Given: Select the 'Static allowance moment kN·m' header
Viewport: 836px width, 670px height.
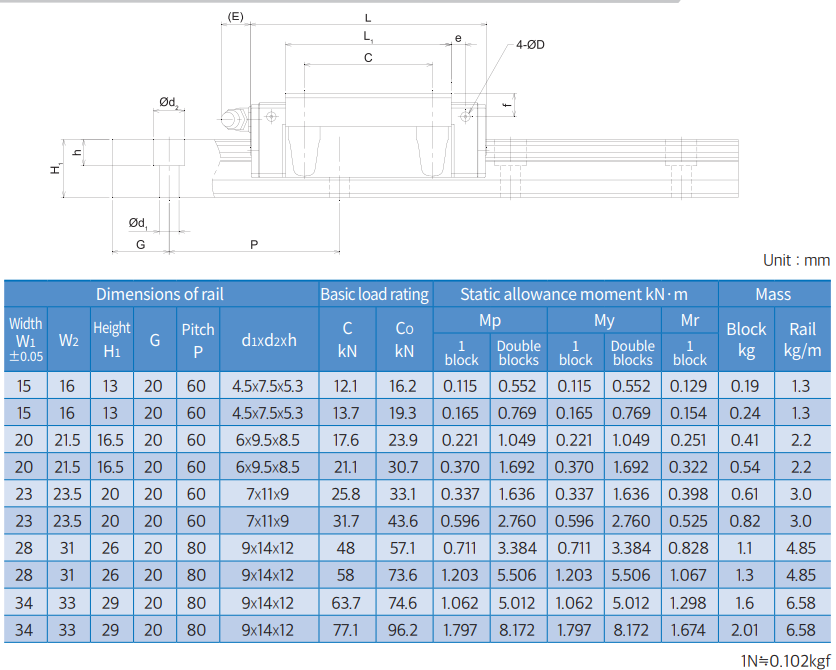Looking at the screenshot, I should coord(574,294).
